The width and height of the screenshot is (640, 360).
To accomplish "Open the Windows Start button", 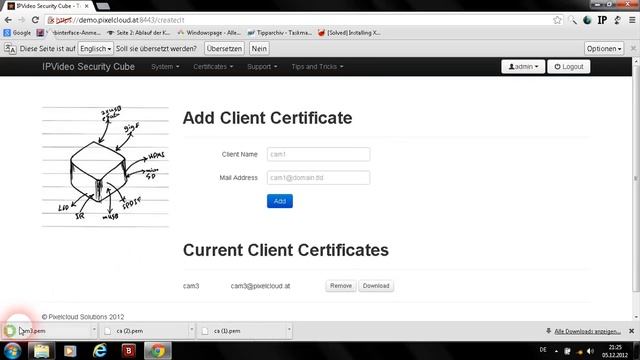I will pyautogui.click(x=12, y=351).
